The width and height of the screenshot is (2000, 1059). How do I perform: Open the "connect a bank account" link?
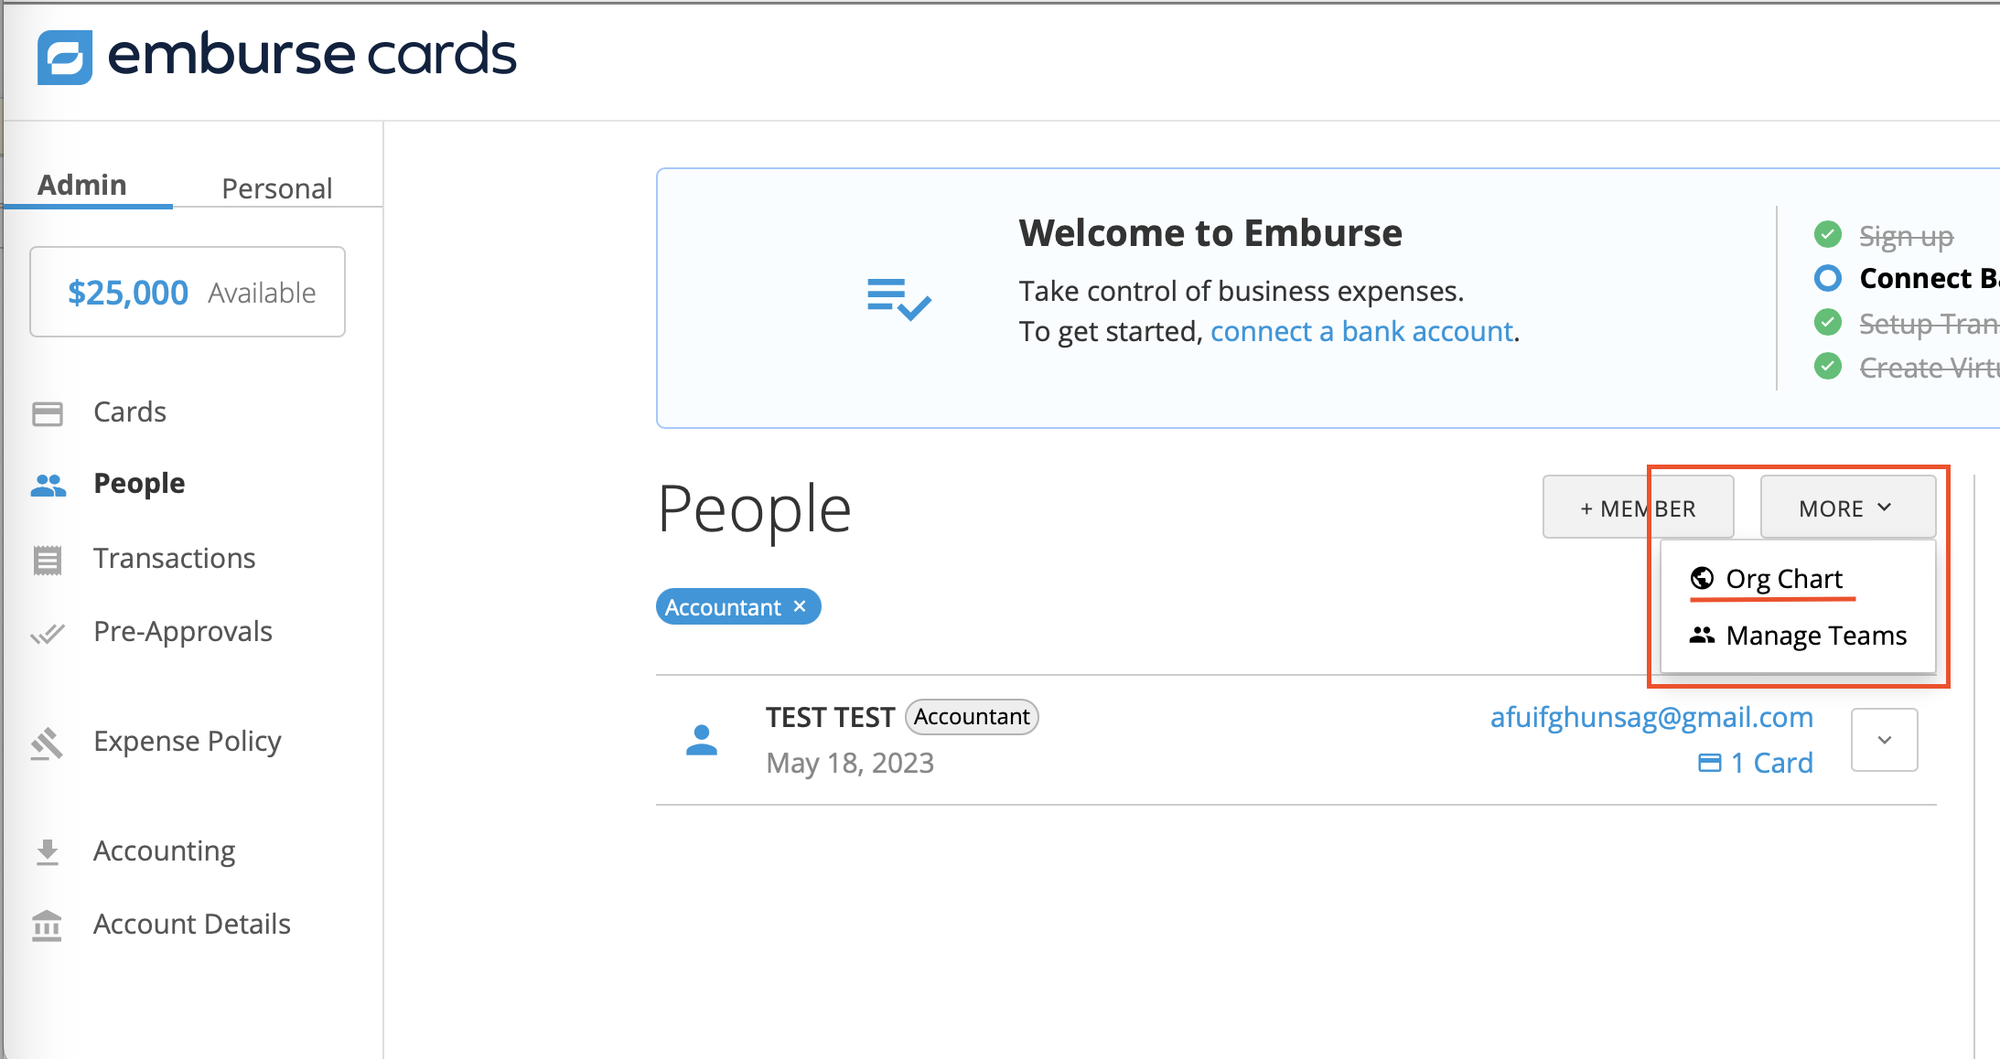coord(1362,331)
